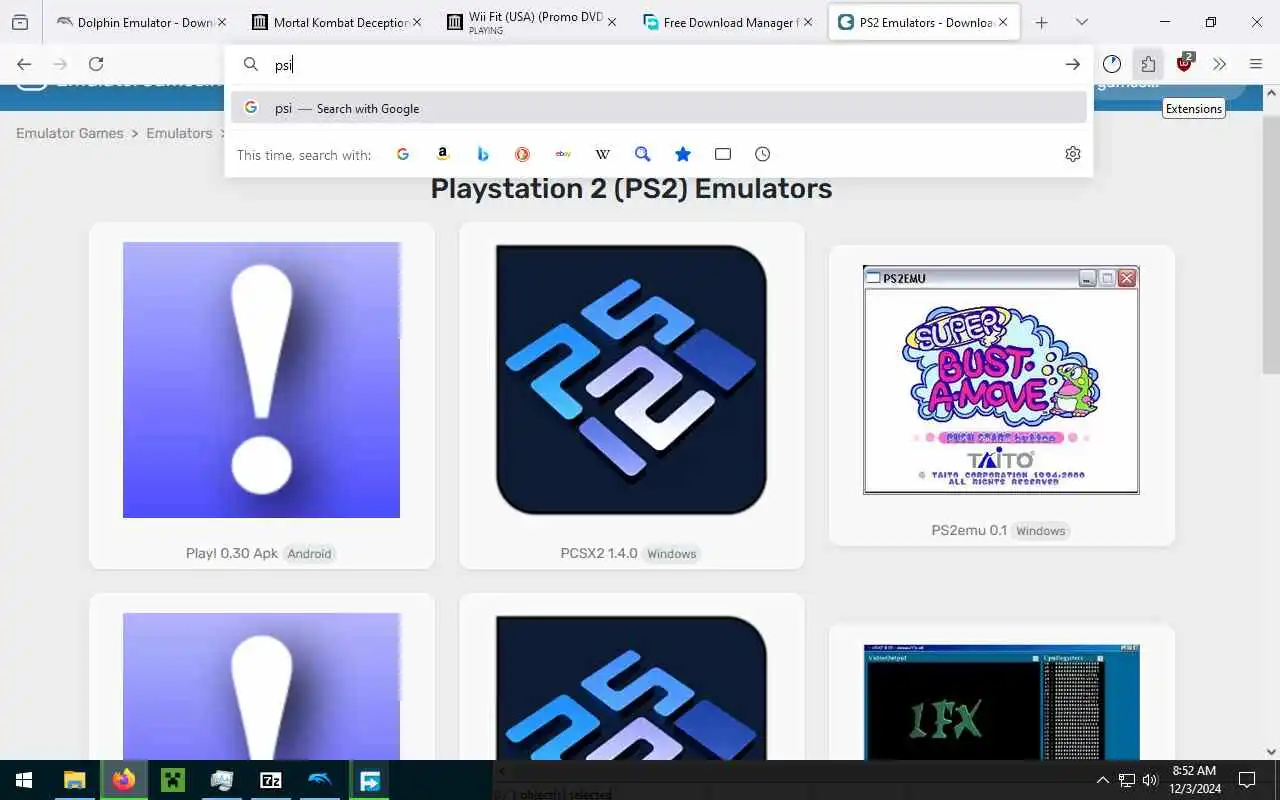Open Emulators breadcrumb link

179,133
